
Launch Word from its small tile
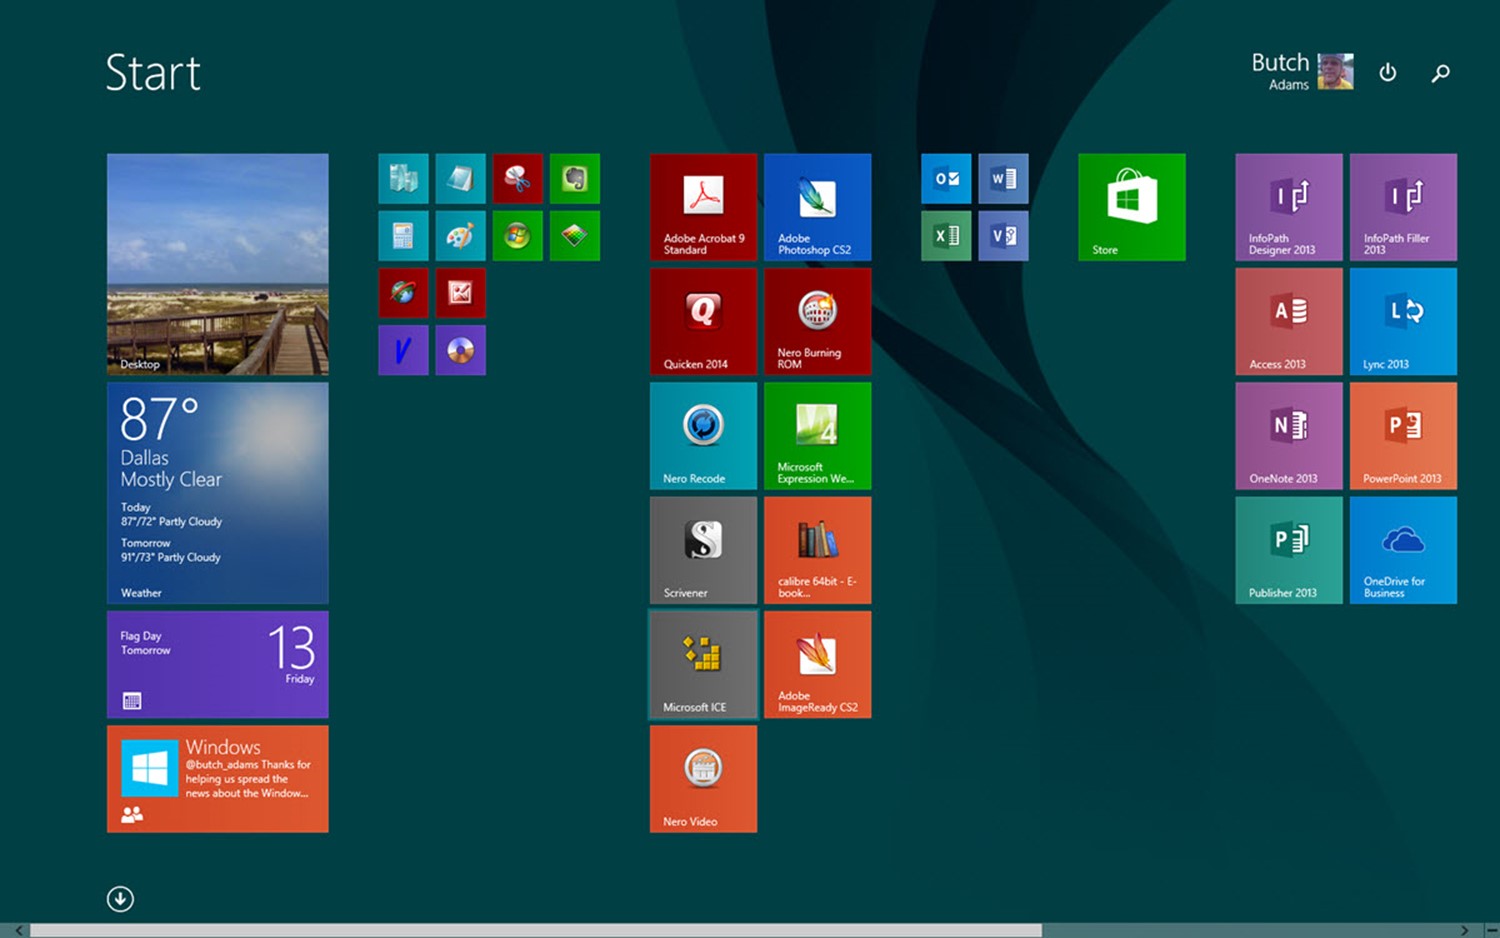click(x=1003, y=179)
